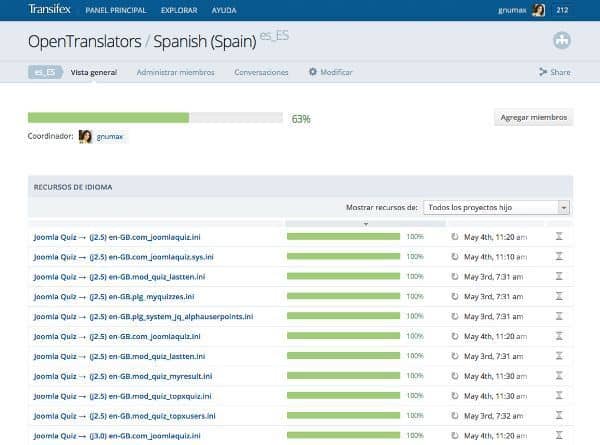600x445 pixels.
Task: Switch to the Administrar miembros tab
Action: (175, 72)
